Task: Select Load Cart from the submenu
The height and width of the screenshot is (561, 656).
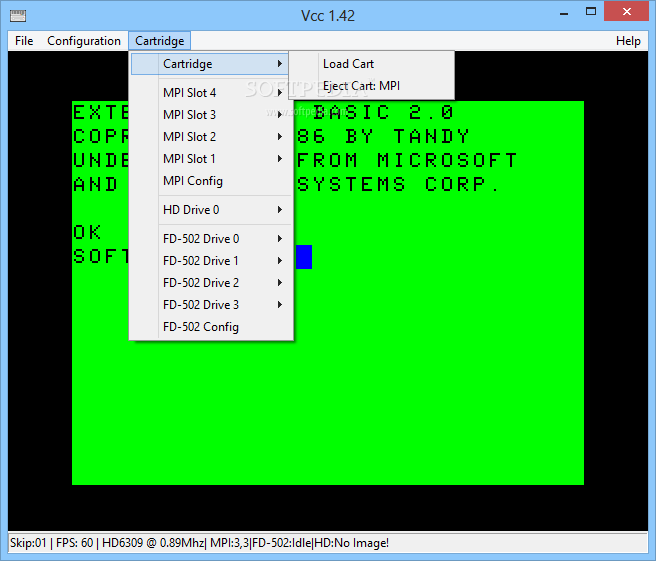Action: pyautogui.click(x=372, y=64)
